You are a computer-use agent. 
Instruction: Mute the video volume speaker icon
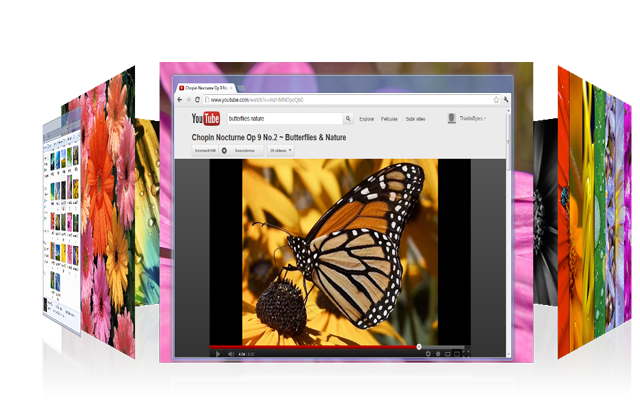tap(231, 354)
